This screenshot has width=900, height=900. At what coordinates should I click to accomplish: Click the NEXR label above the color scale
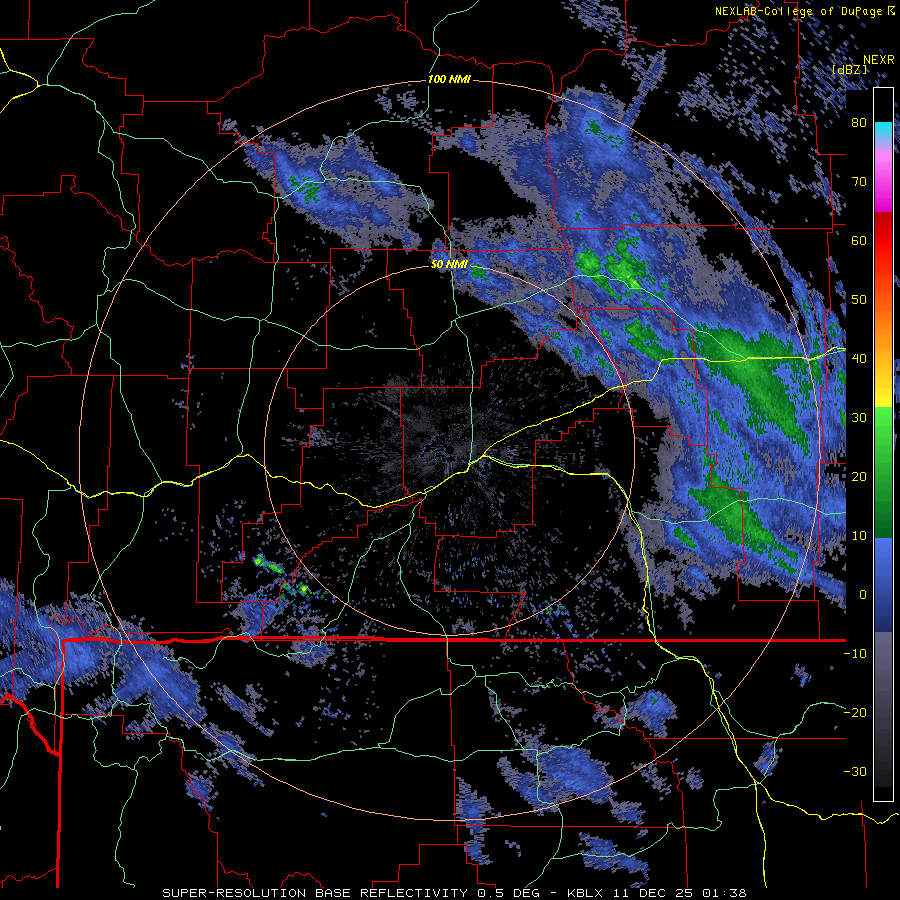pos(879,60)
